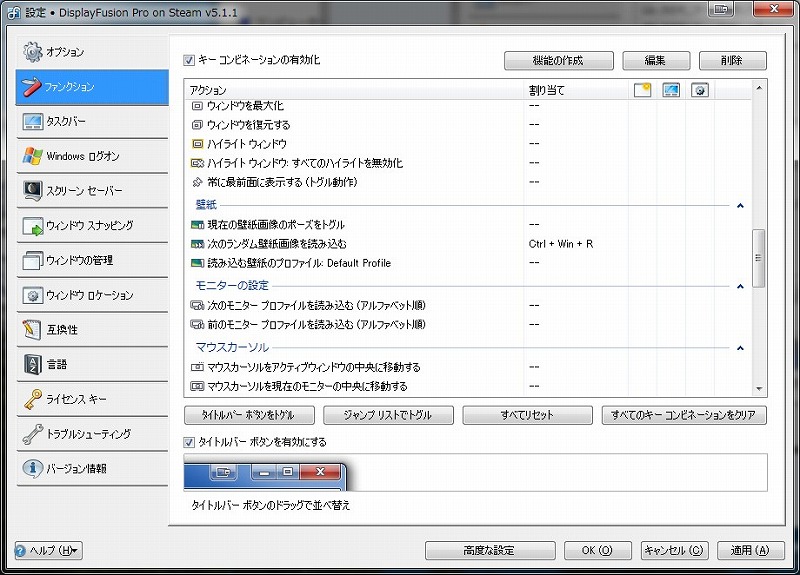Click the キャンセル (C) button

[674, 551]
